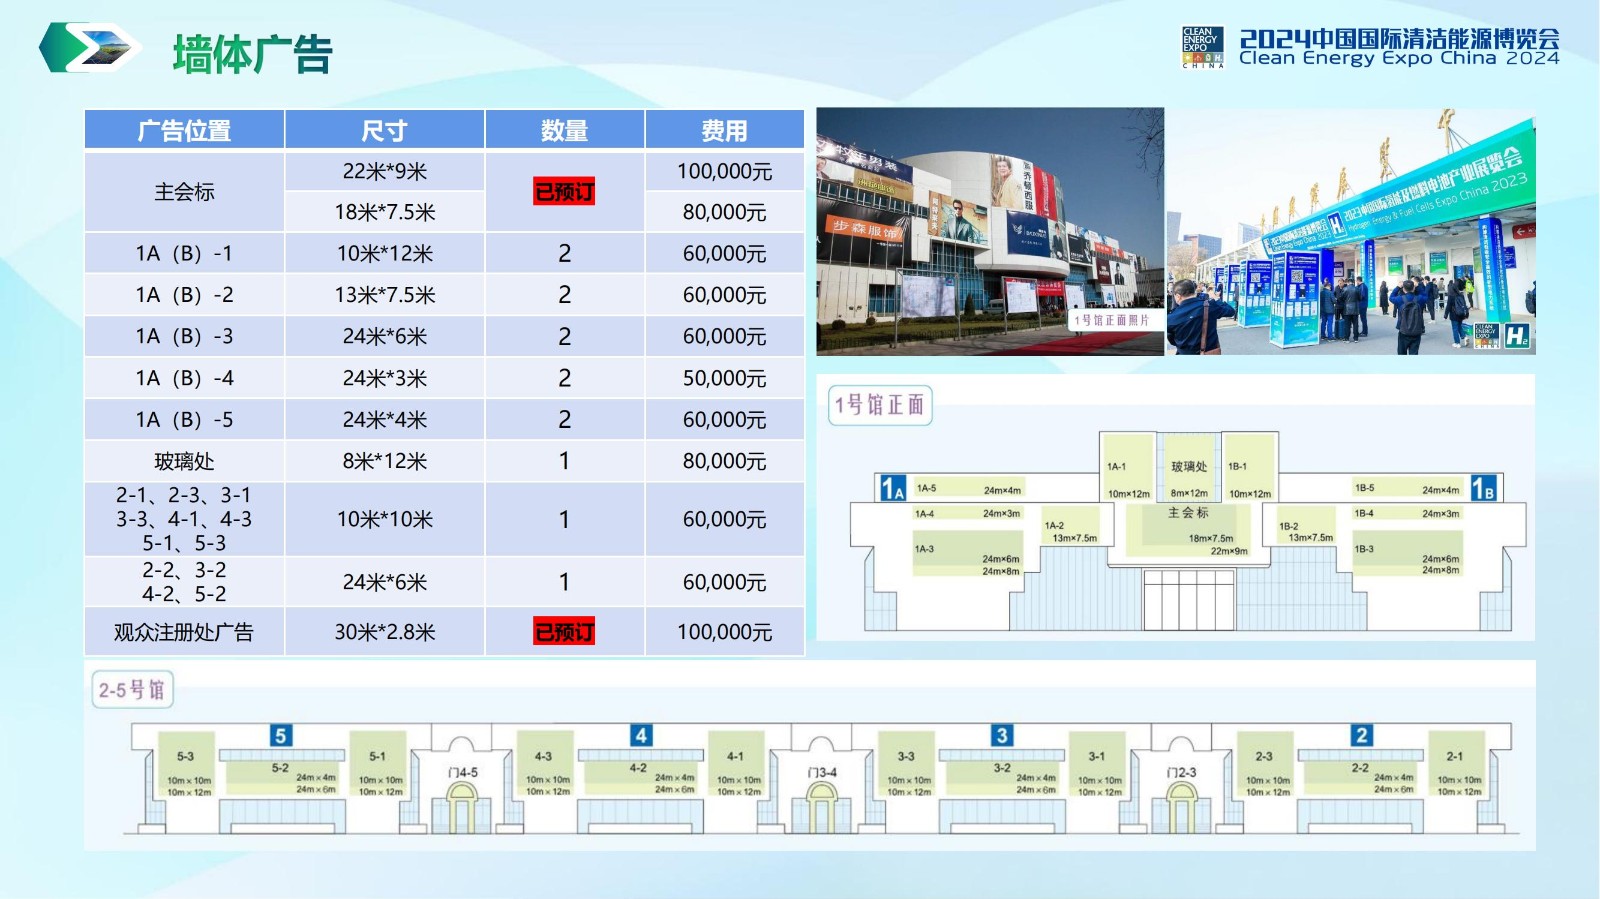This screenshot has width=1600, height=899.
Task: Select the 玻璃处 cell in the table
Action: (x=184, y=461)
